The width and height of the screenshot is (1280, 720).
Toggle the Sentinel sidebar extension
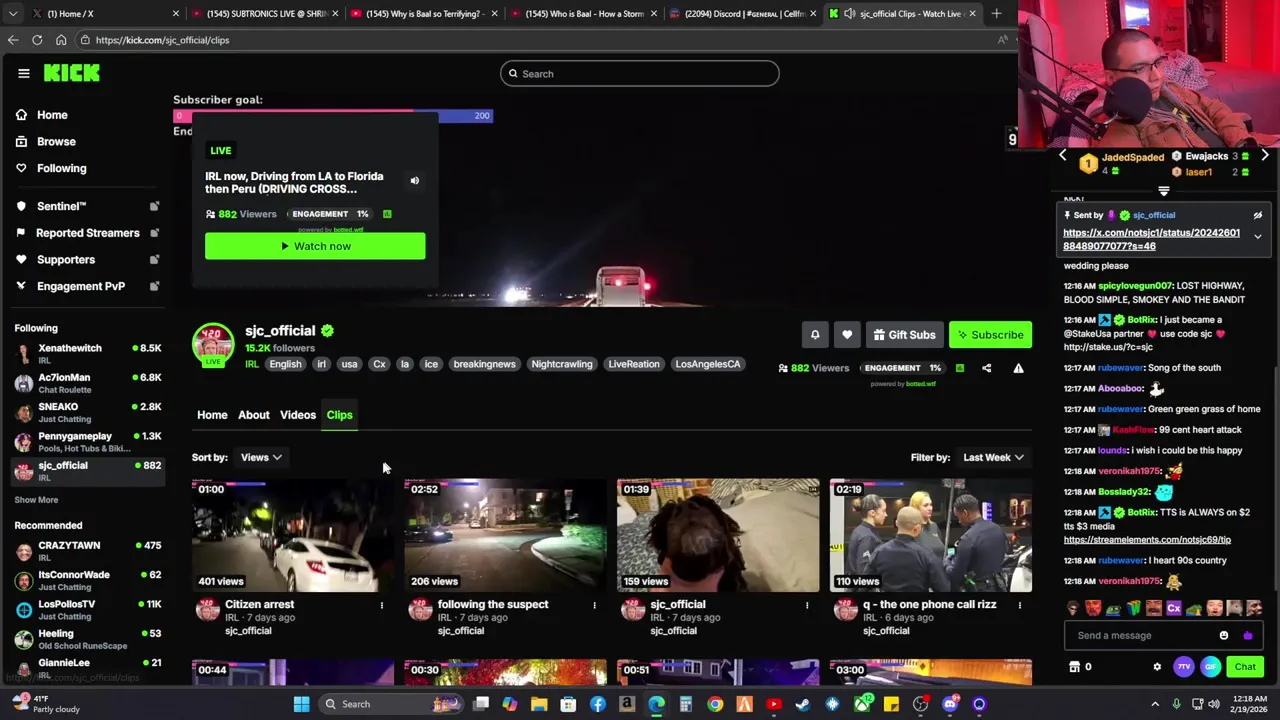point(154,206)
